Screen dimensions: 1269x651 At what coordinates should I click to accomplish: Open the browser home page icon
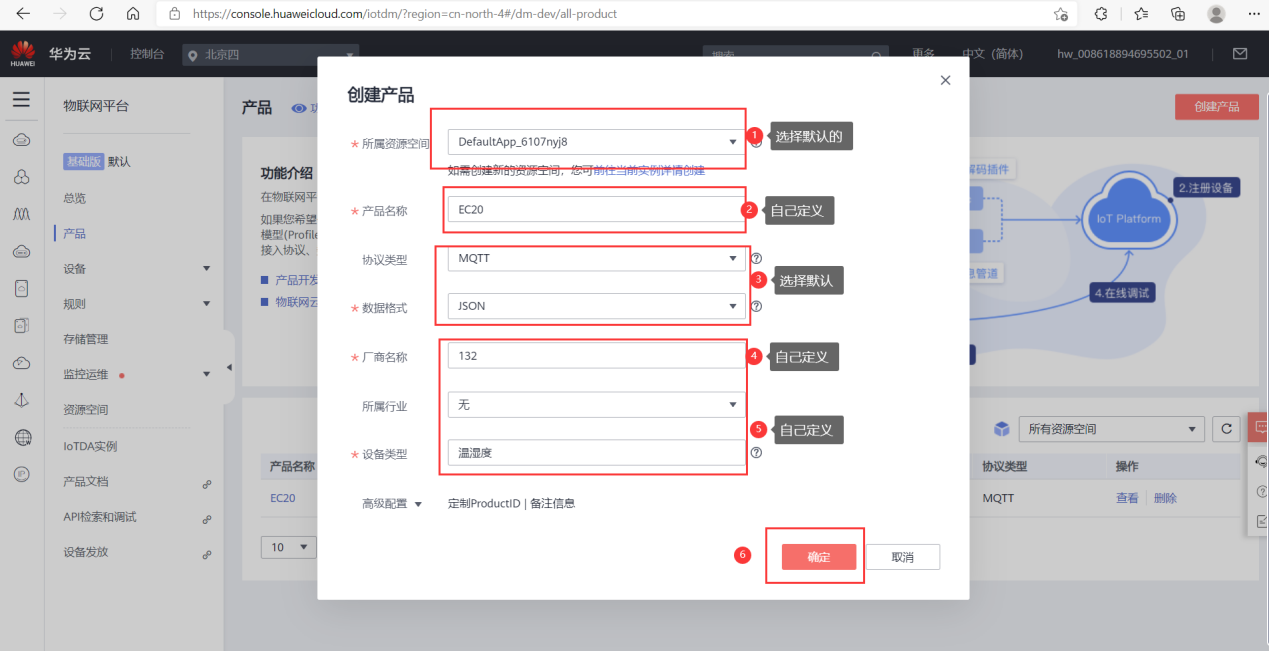point(133,14)
